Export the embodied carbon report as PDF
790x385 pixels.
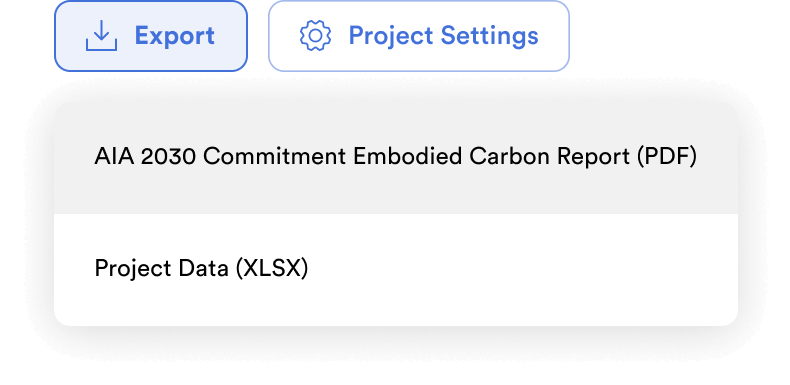coord(396,158)
